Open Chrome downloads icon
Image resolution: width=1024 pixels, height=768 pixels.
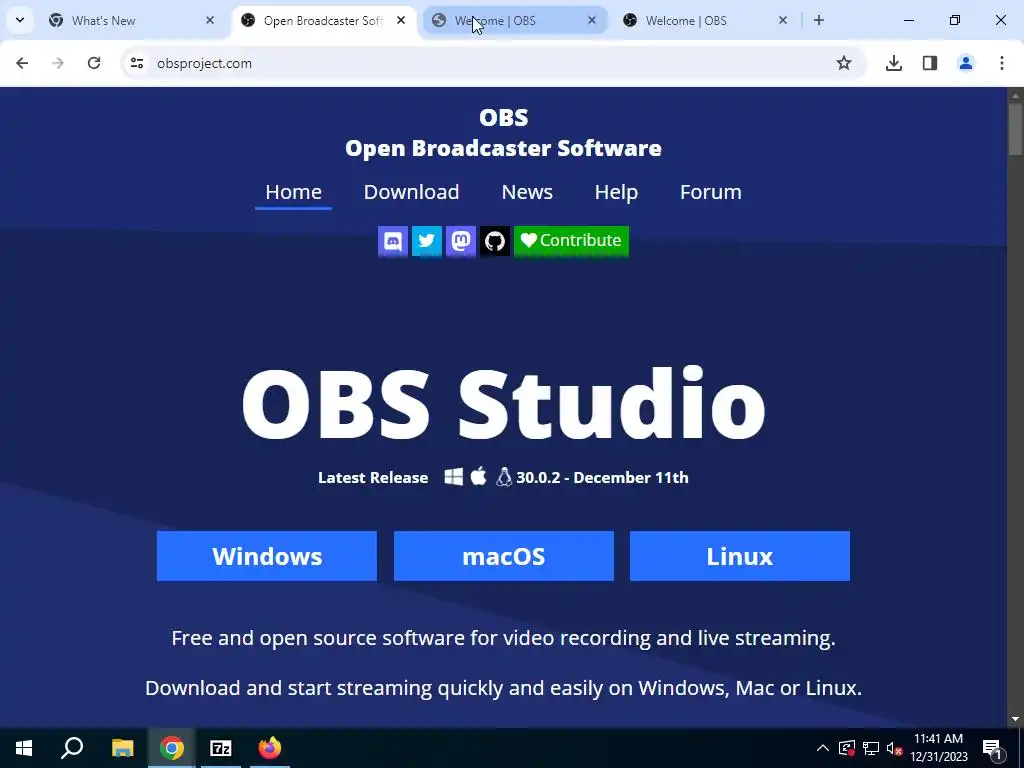tap(894, 63)
